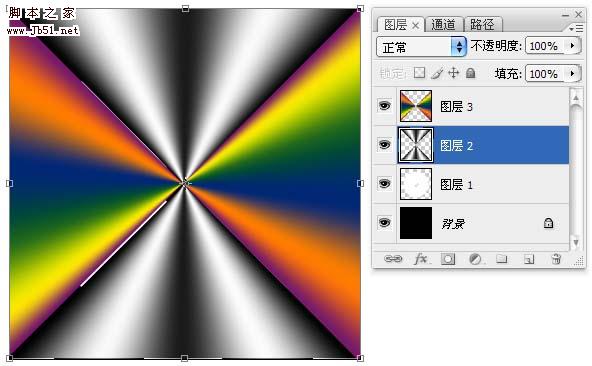
Task: Switch to the 图层 tab
Action: pos(395,25)
